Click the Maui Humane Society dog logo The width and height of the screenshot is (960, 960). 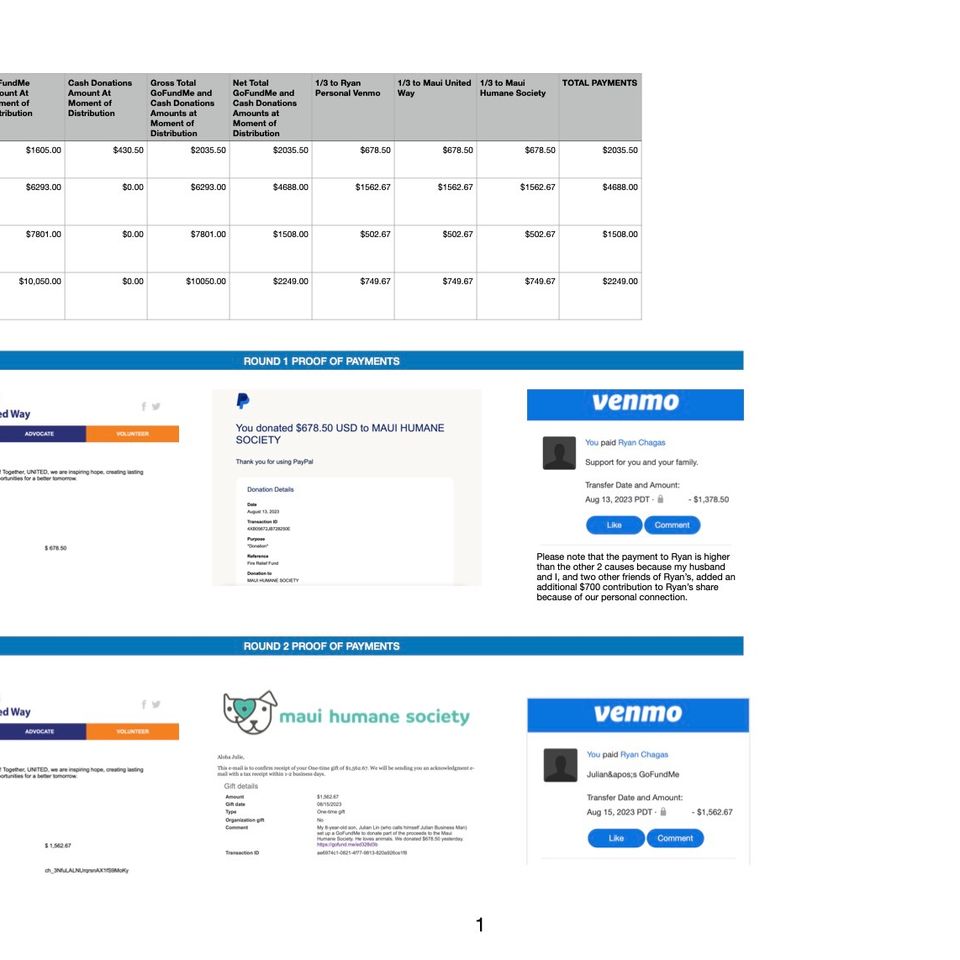tap(250, 712)
